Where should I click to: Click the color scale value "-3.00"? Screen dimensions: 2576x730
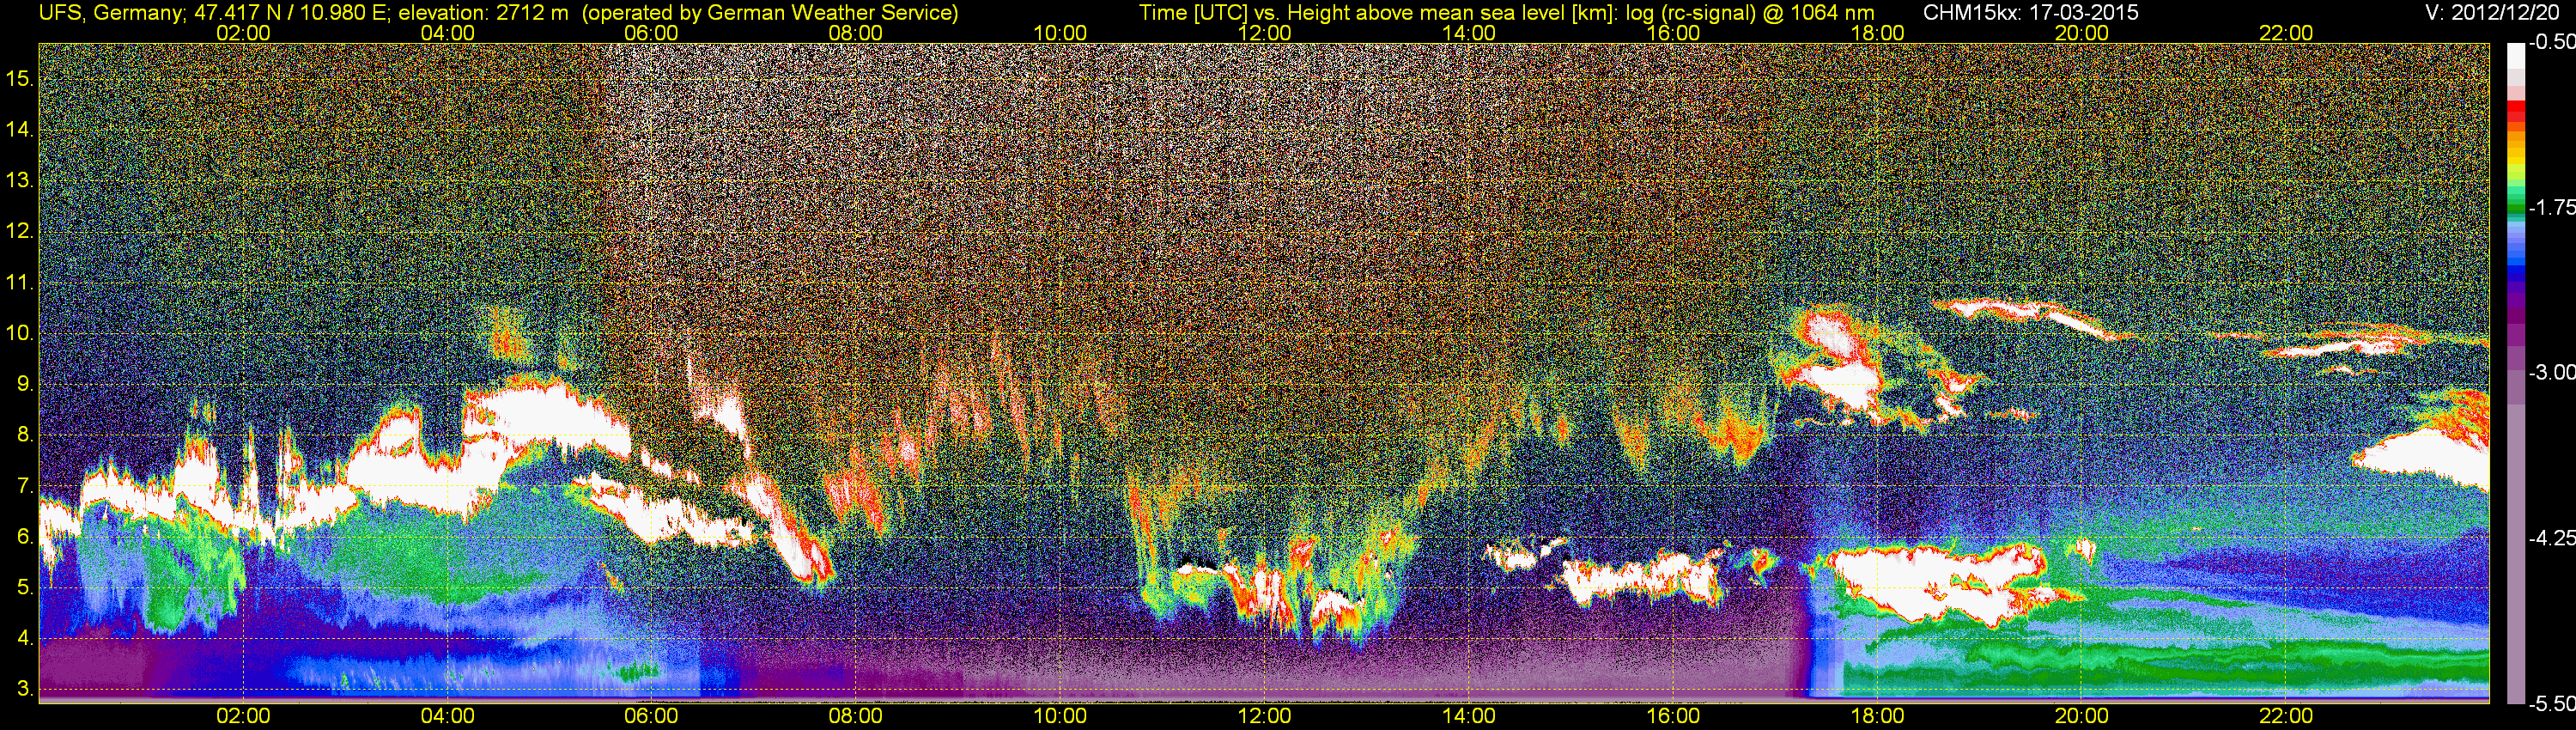pyautogui.click(x=2551, y=372)
